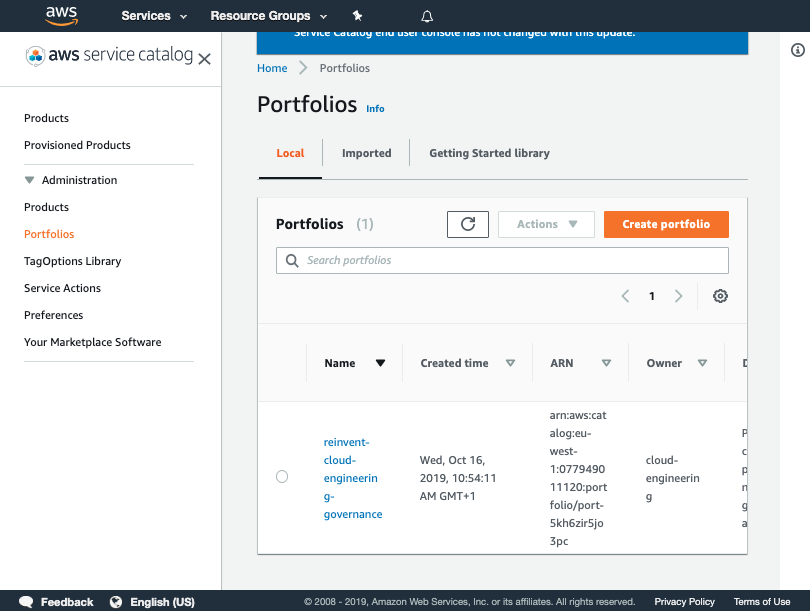Click the Create portfolio button
This screenshot has width=810, height=611.
pos(666,224)
